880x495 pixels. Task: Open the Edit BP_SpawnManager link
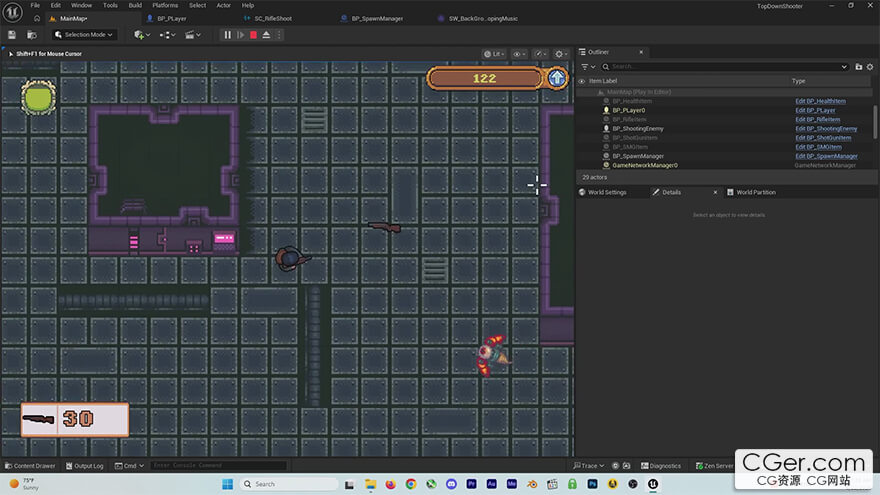(827, 156)
